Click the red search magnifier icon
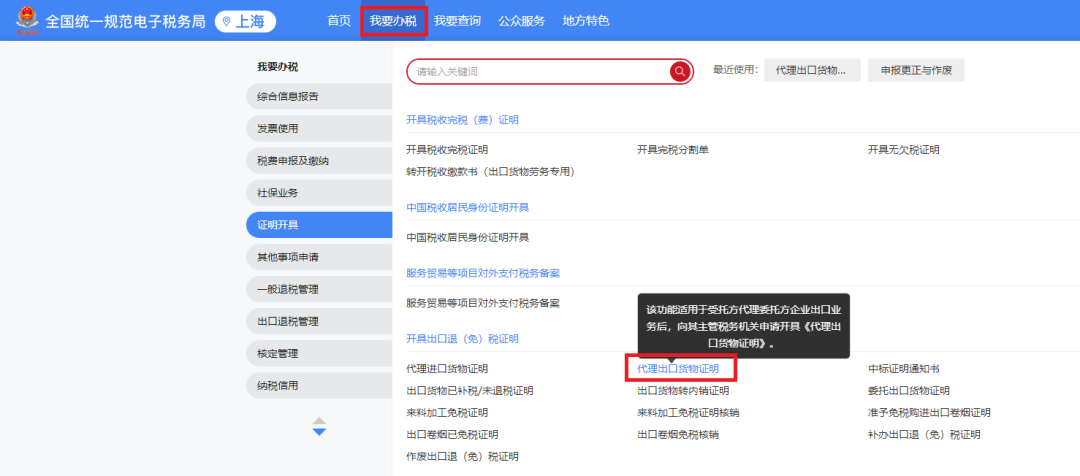 [x=680, y=71]
